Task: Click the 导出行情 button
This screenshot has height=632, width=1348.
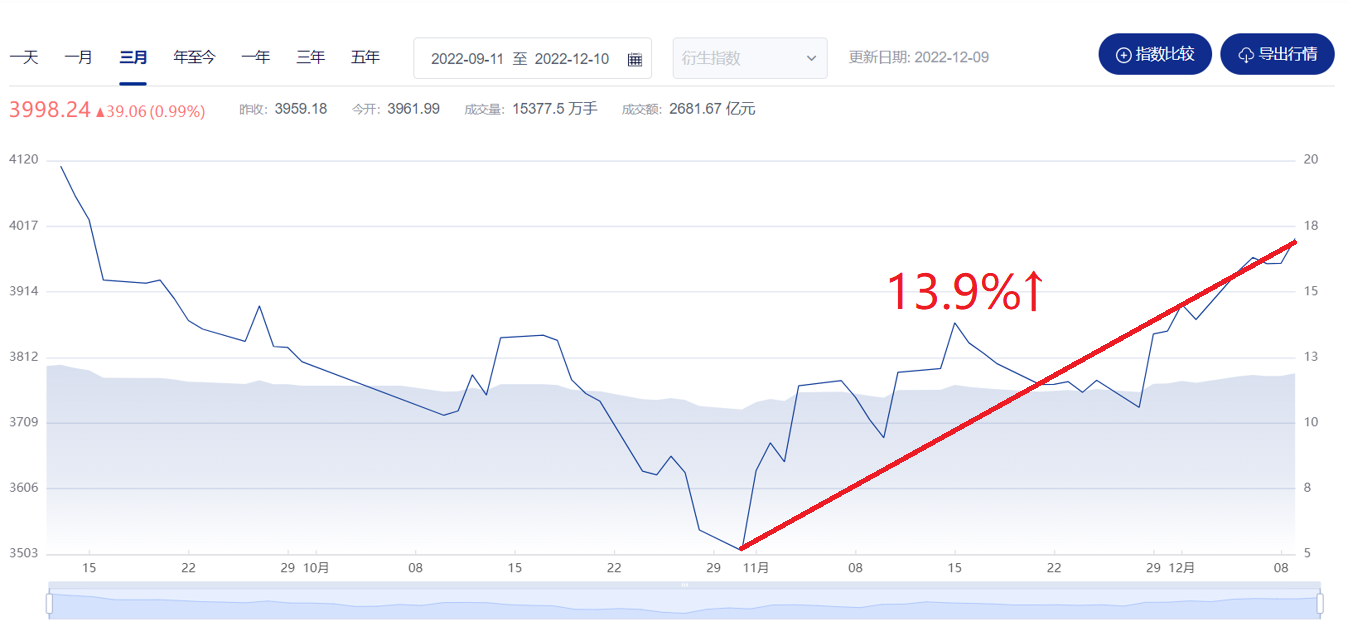Action: pyautogui.click(x=1277, y=54)
